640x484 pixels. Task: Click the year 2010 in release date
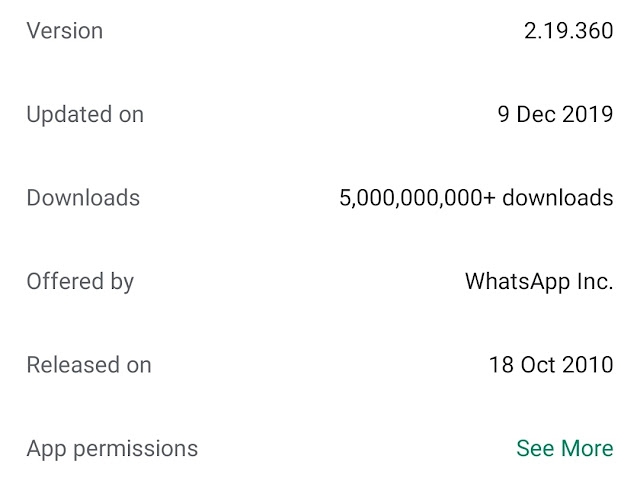pos(587,365)
